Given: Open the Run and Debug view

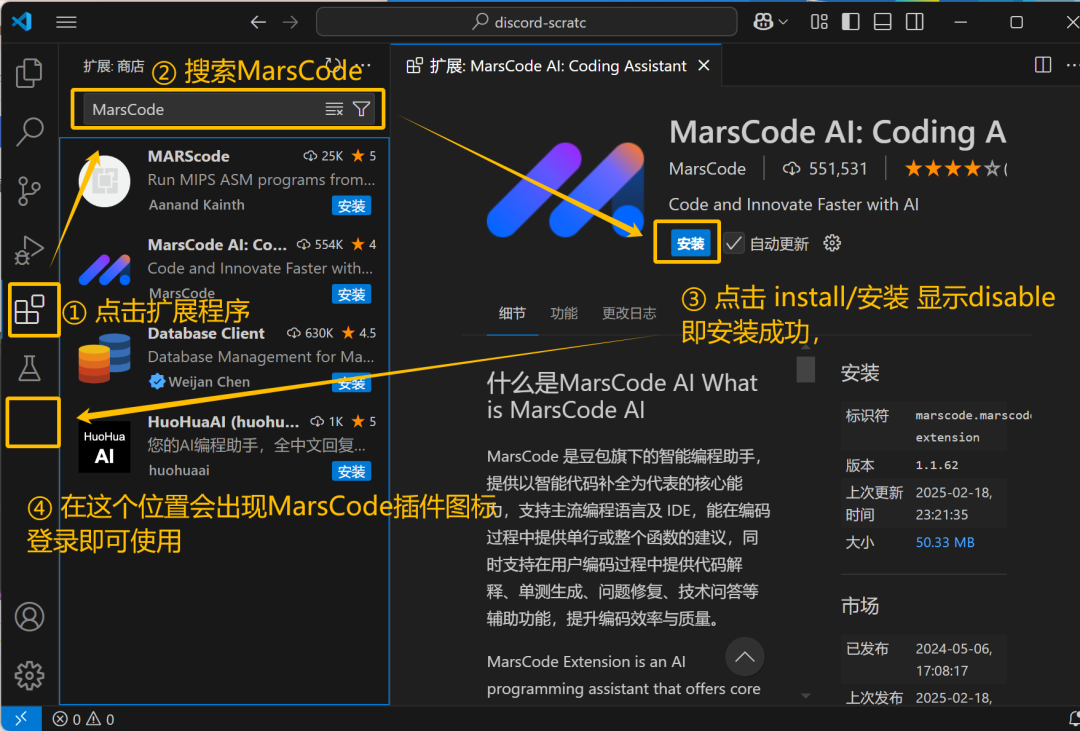Looking at the screenshot, I should (x=29, y=250).
